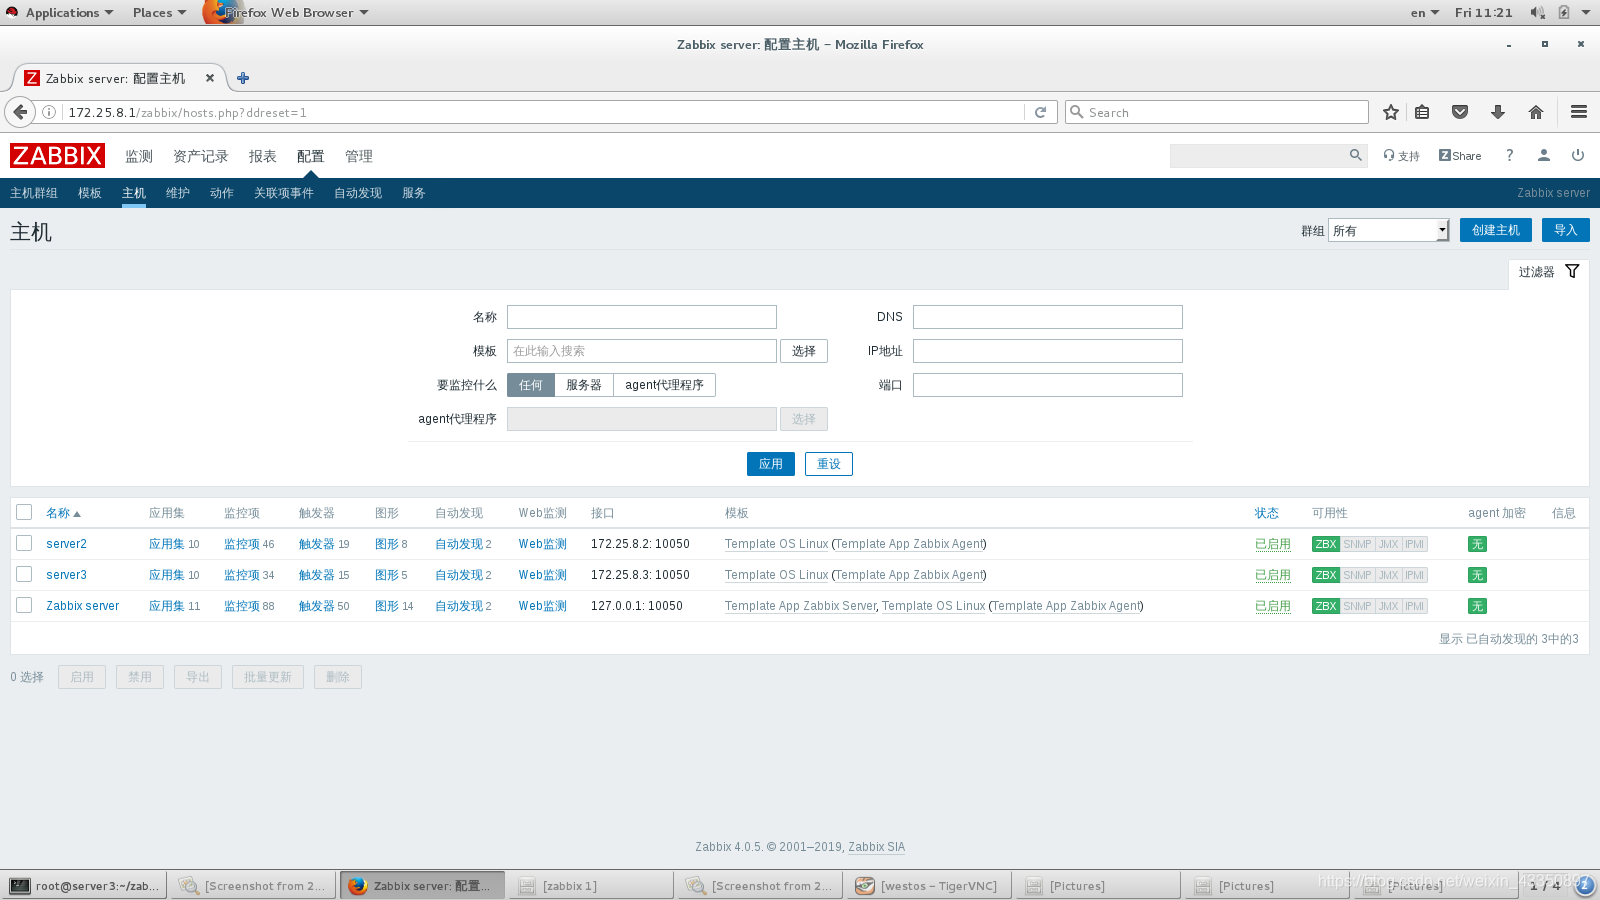Tick the select-all hosts checkbox
The height and width of the screenshot is (900, 1600).
tap(24, 512)
